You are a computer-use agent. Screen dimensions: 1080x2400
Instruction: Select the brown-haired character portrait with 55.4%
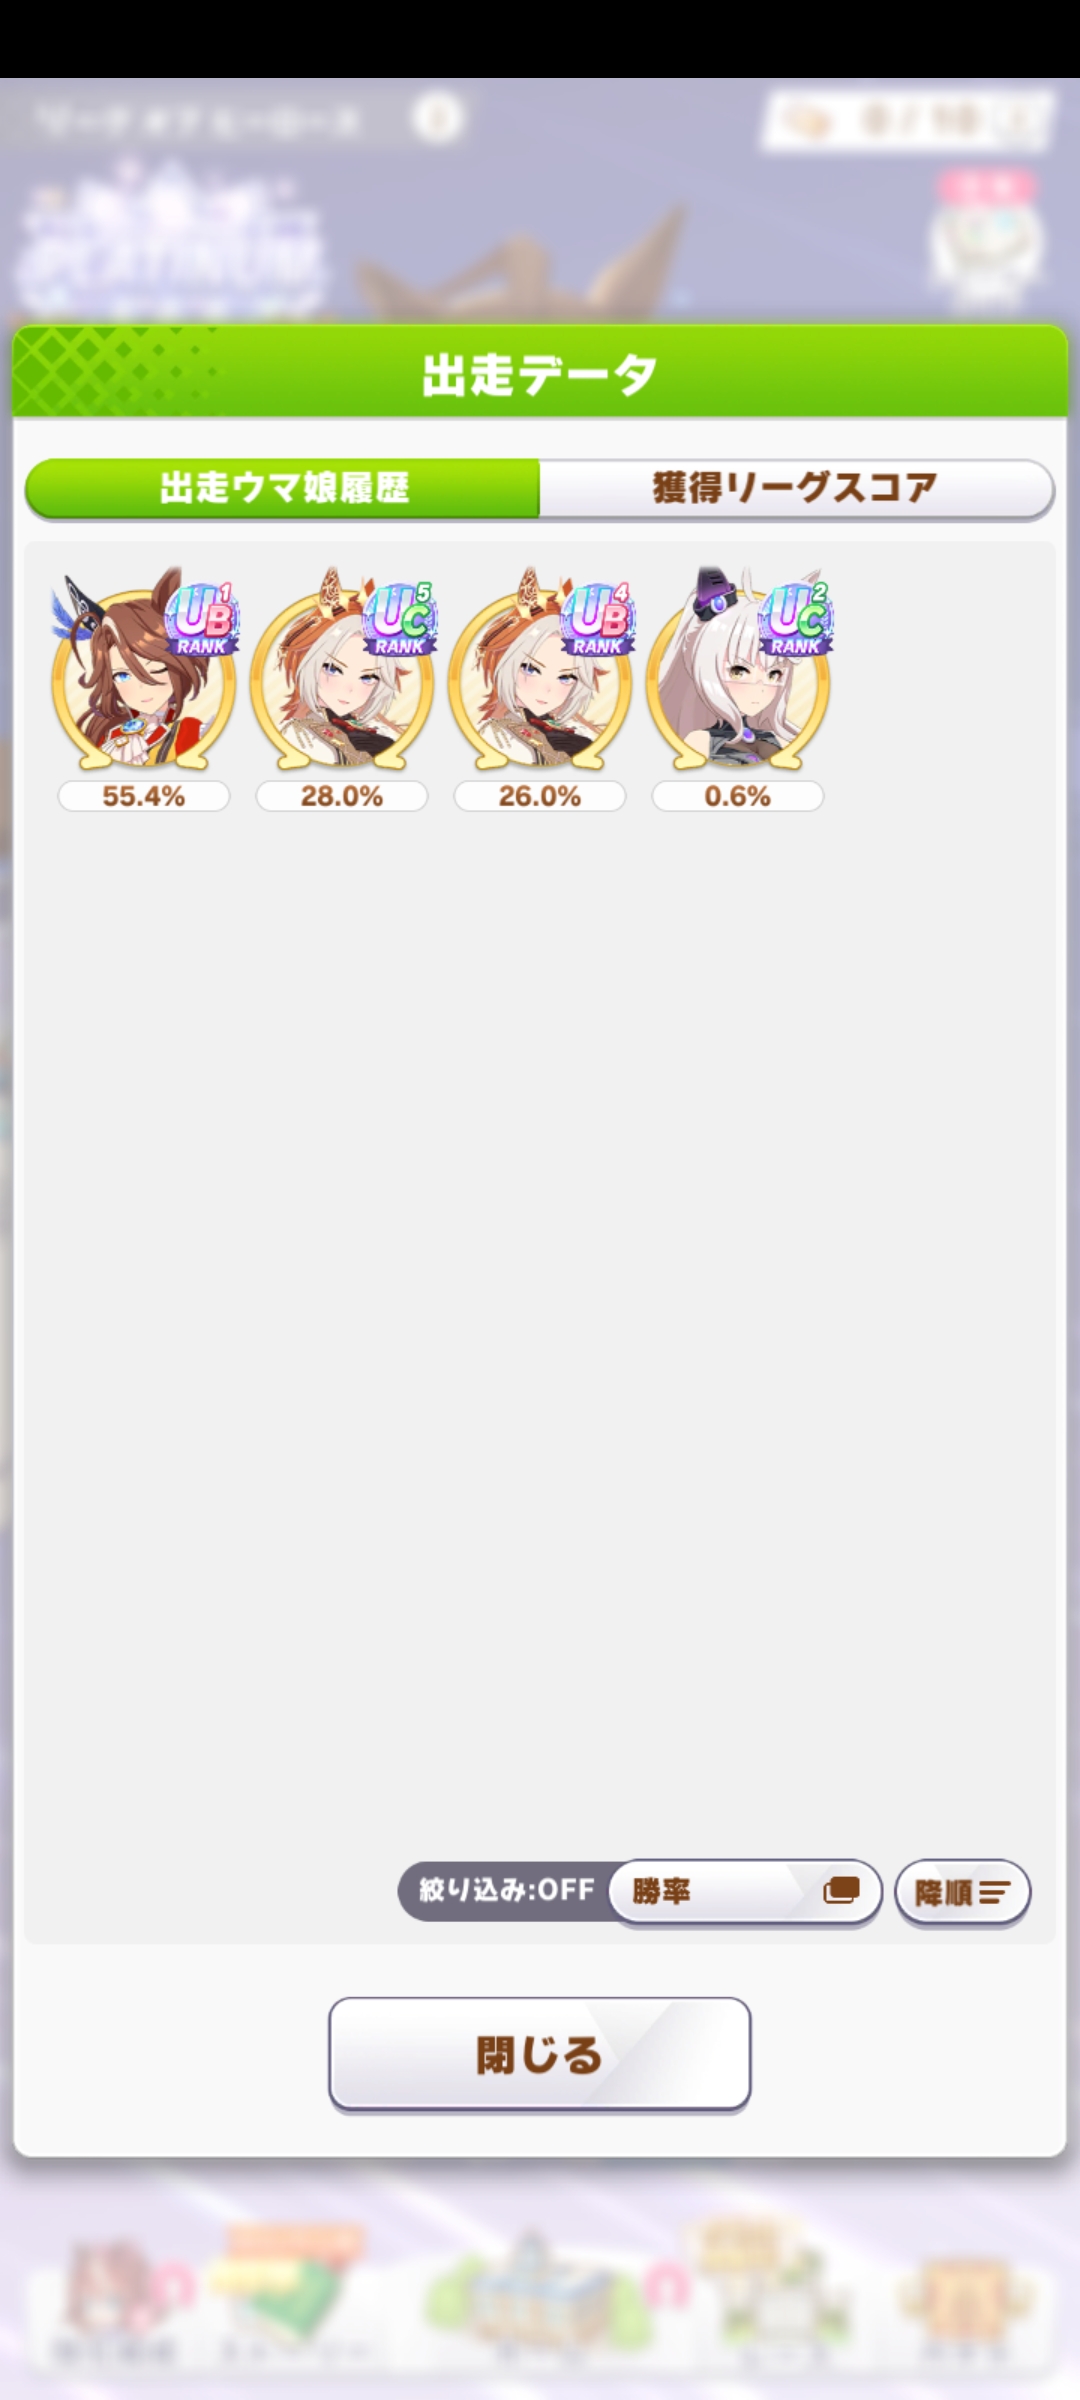(x=143, y=670)
